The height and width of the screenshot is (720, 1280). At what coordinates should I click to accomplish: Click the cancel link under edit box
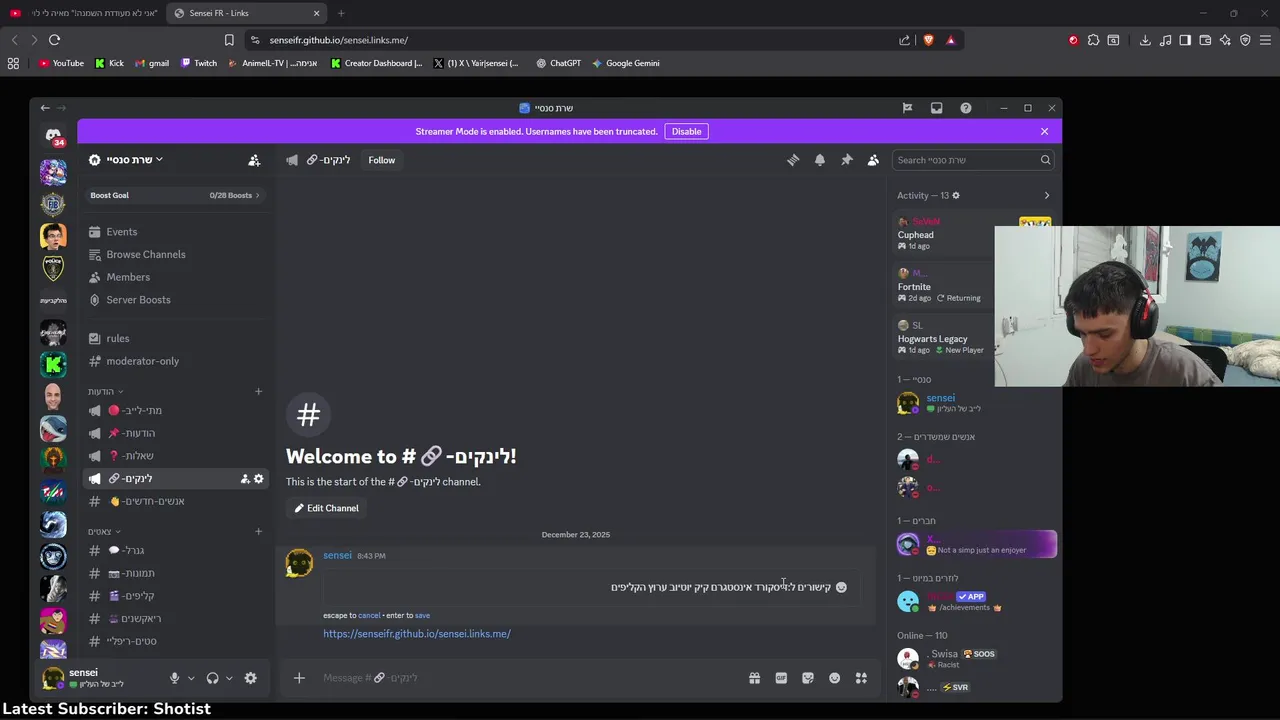coord(369,616)
